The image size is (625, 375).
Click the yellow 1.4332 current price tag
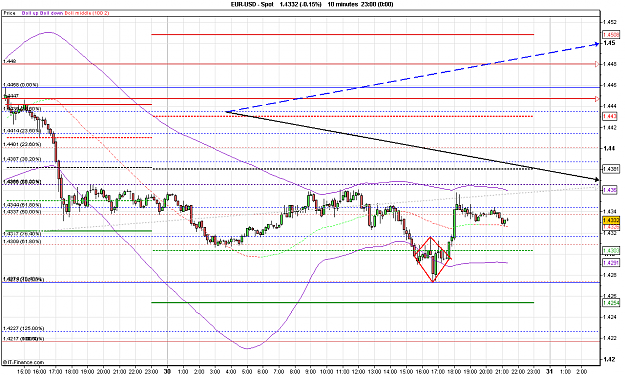(611, 220)
